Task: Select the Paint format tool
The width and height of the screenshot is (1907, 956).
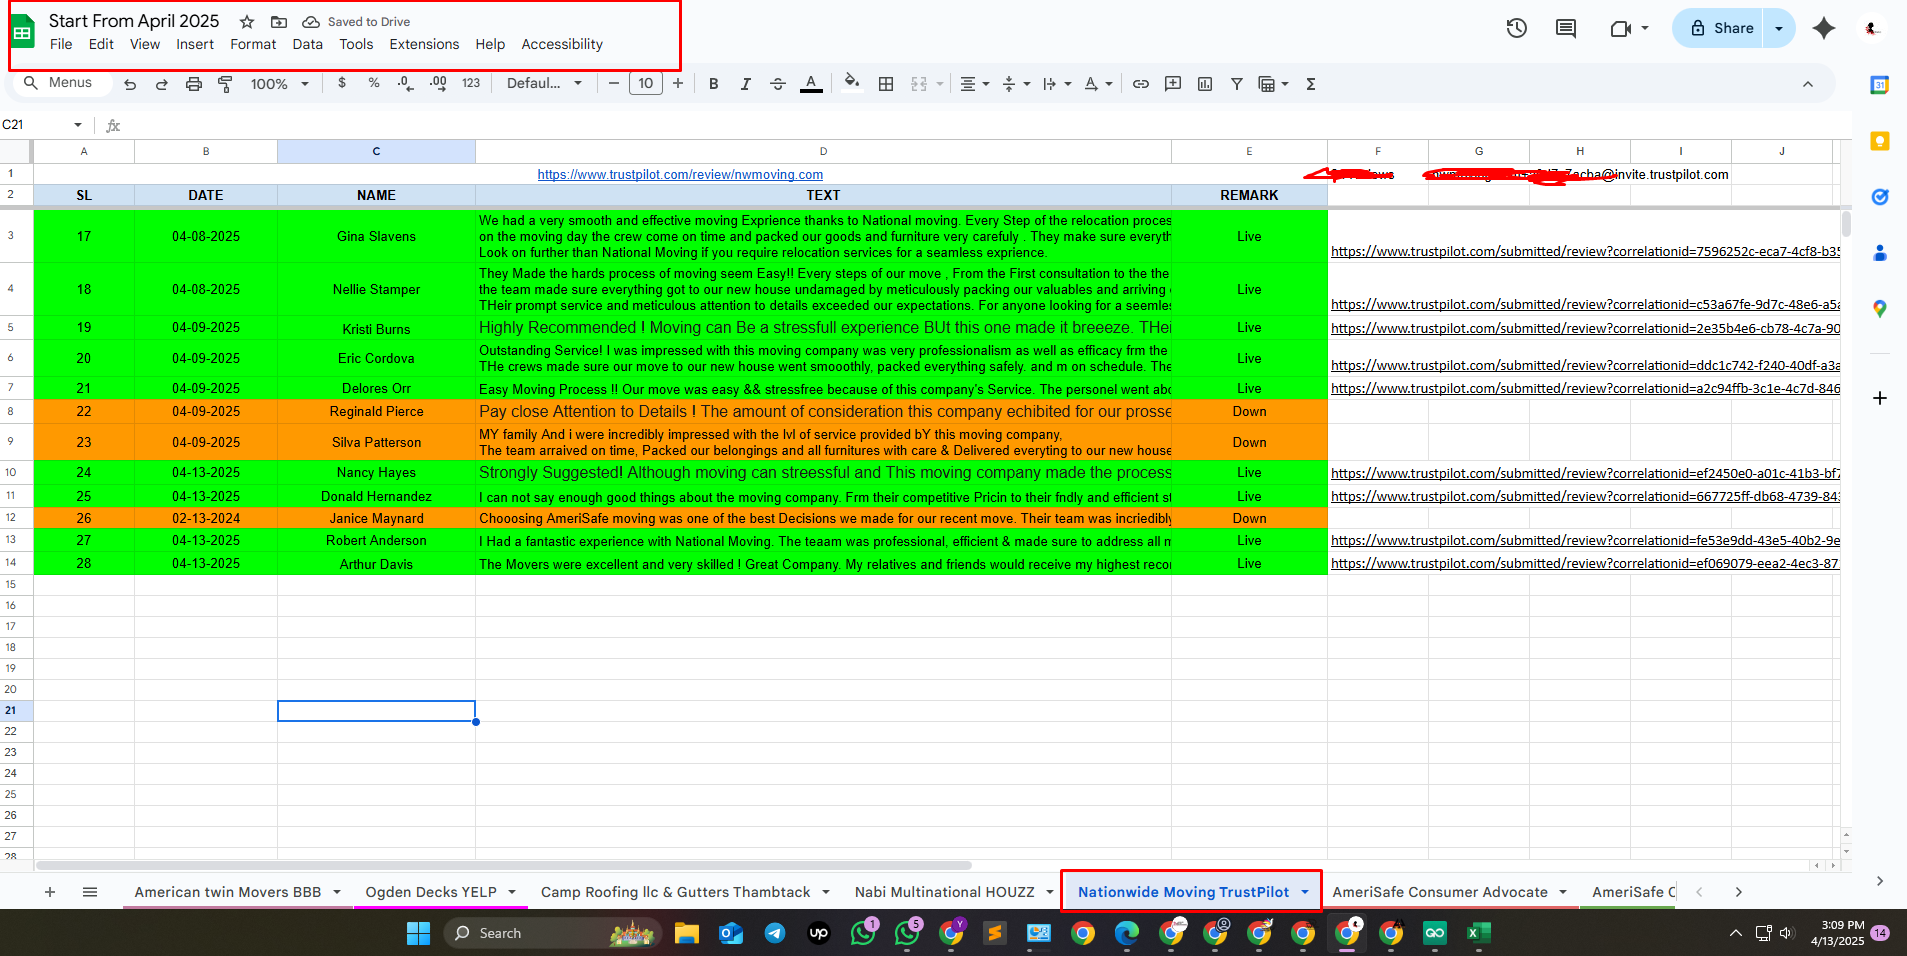Action: point(225,84)
